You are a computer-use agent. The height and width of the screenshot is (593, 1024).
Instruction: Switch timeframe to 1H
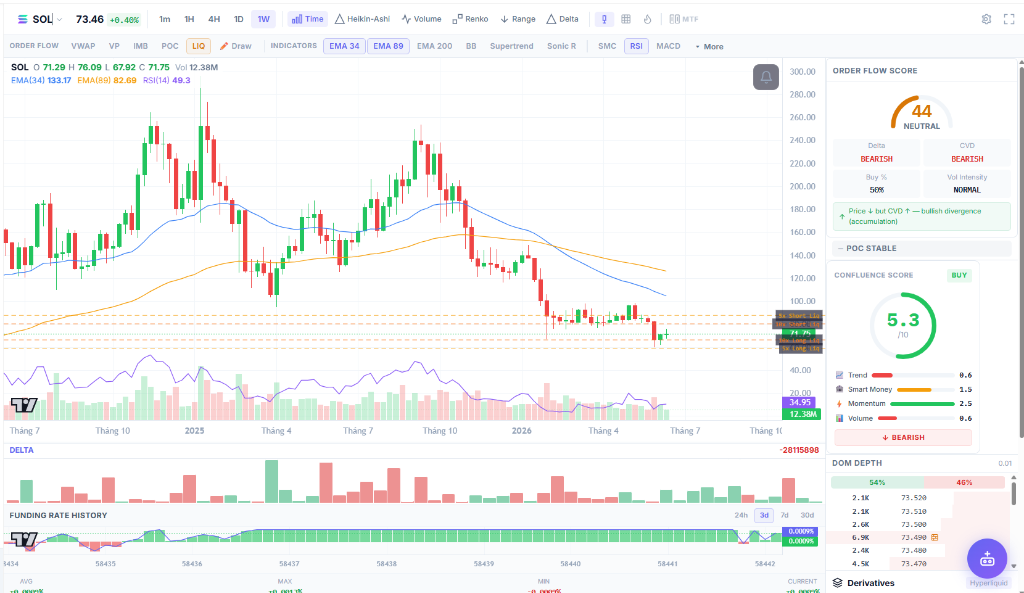[189, 19]
